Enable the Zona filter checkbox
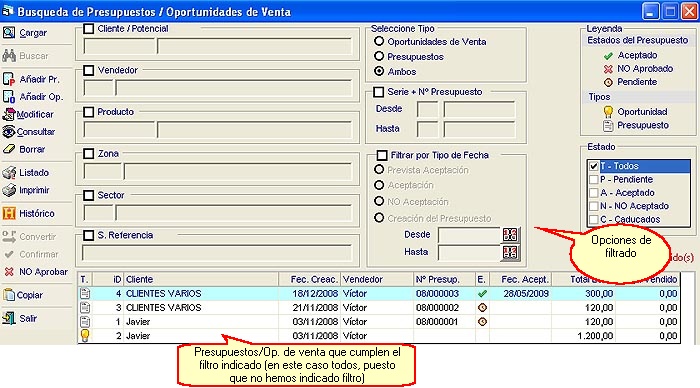This screenshot has width=700, height=388. 88,154
